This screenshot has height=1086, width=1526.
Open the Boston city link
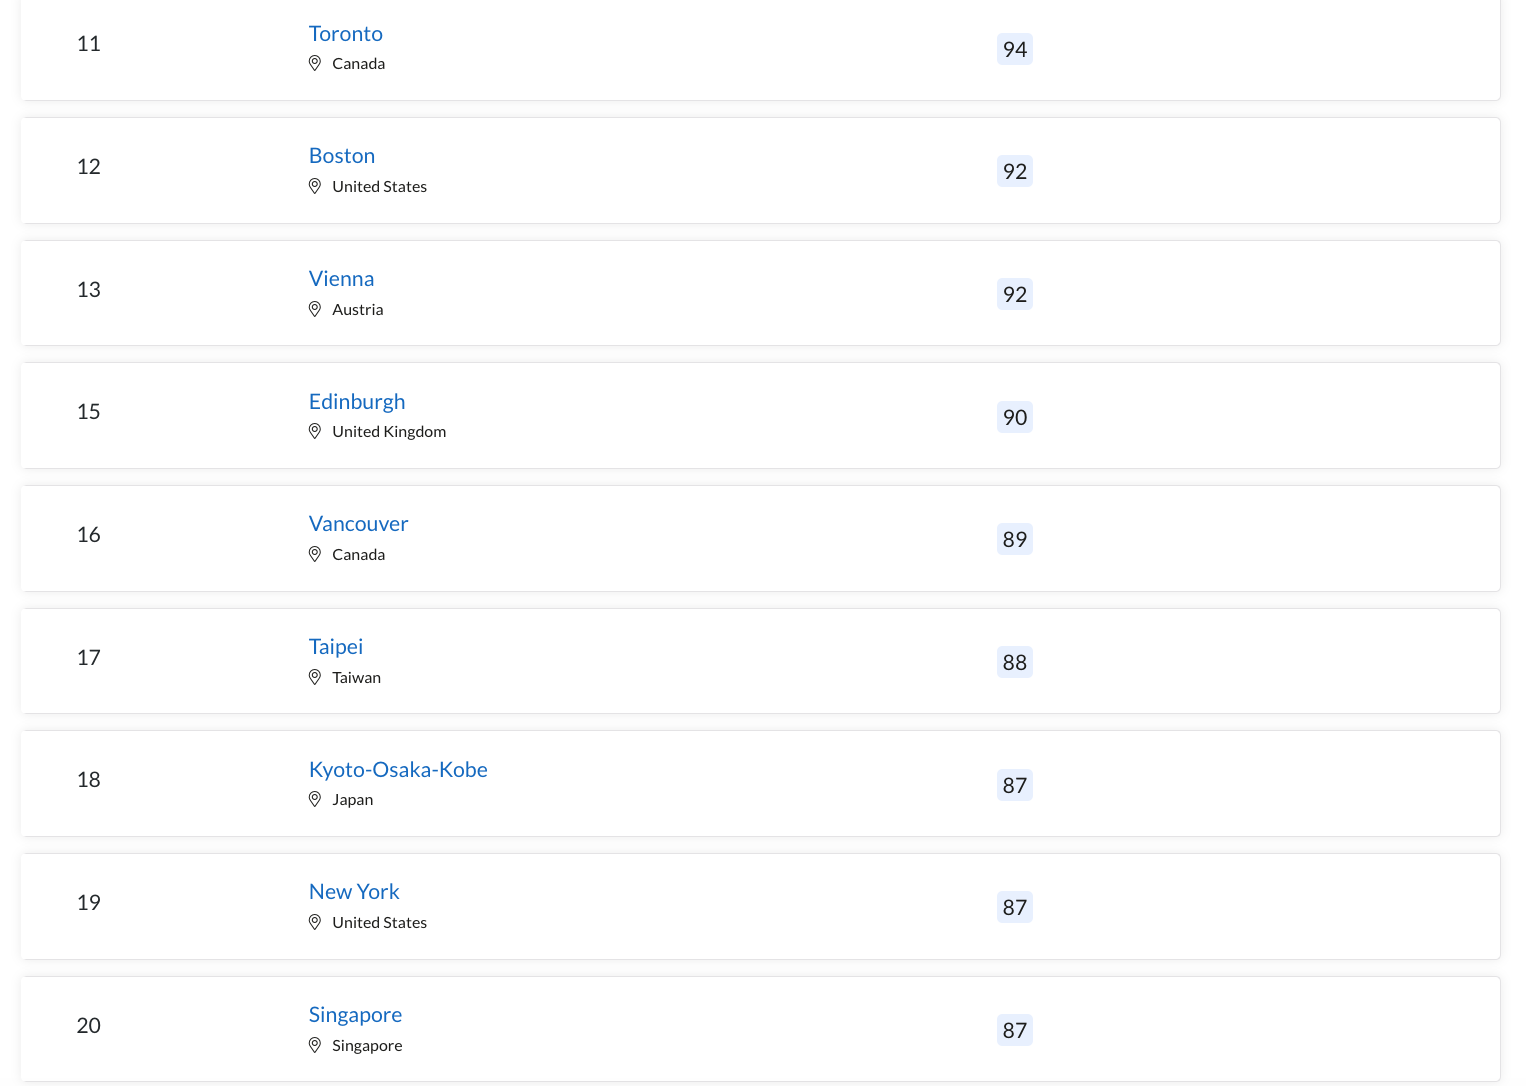[342, 156]
